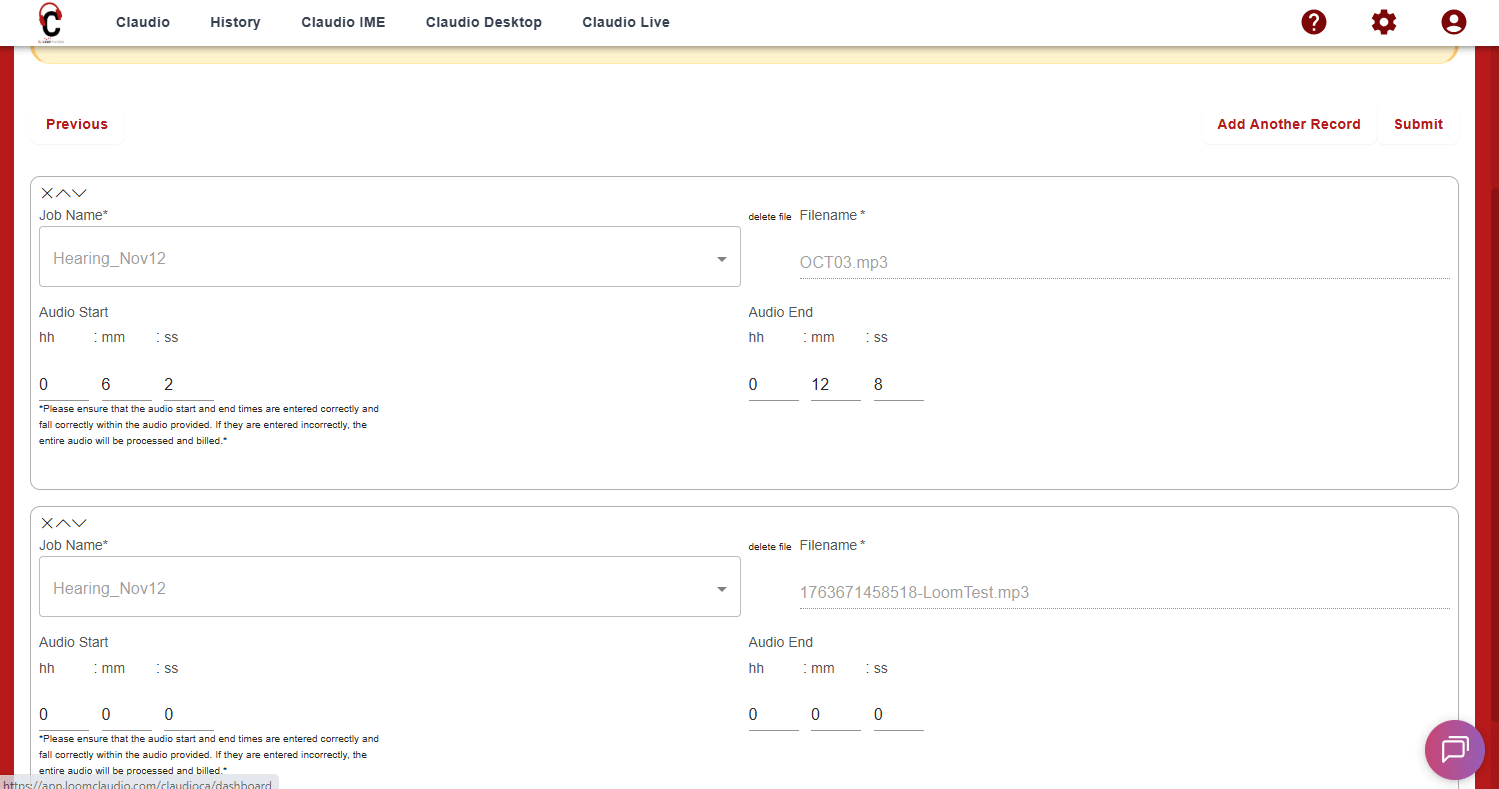Open the help question mark icon

[1313, 22]
